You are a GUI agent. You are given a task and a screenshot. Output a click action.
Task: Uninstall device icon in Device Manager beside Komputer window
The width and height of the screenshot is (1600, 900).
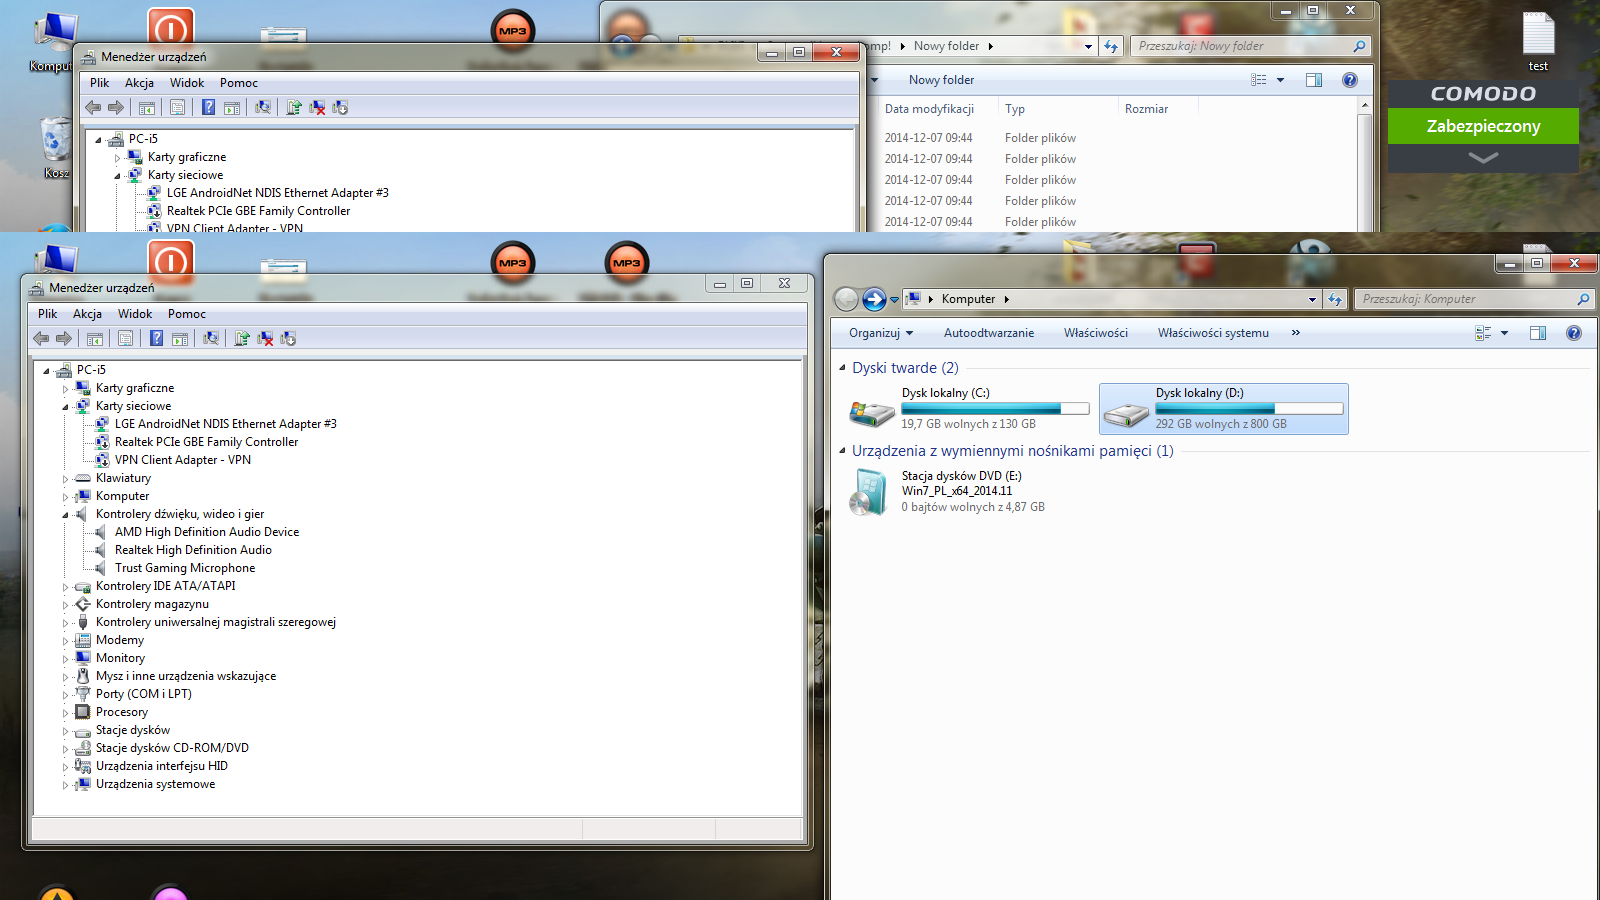click(265, 339)
